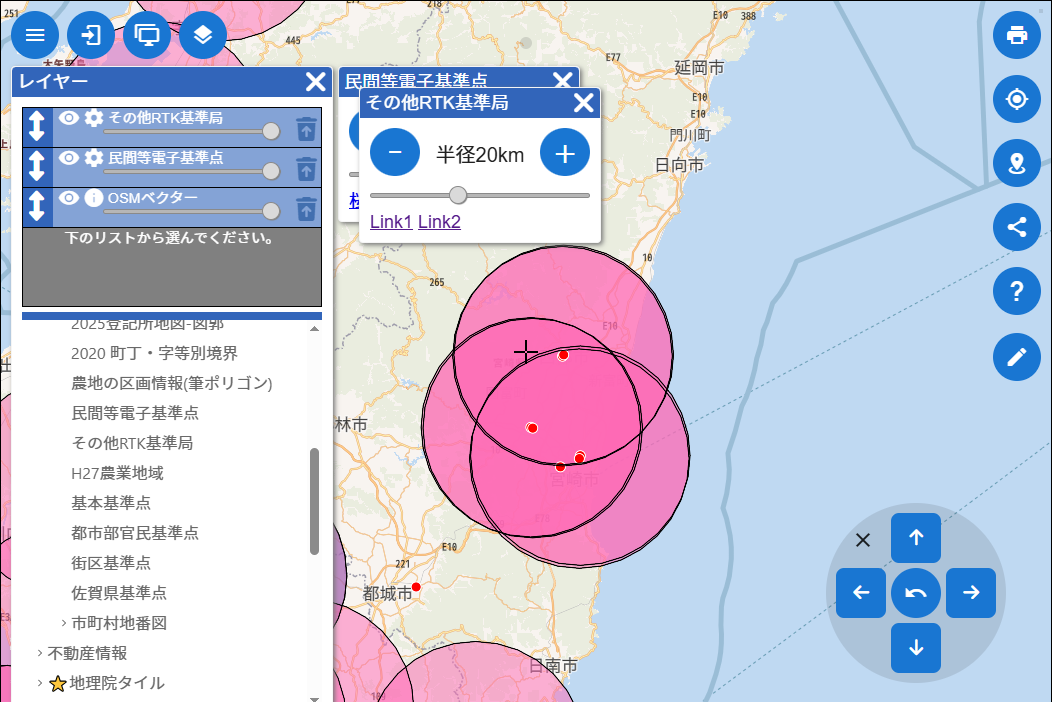Hide the 民間等電子基準点 layer via eye icon
The image size is (1052, 702).
[69, 158]
